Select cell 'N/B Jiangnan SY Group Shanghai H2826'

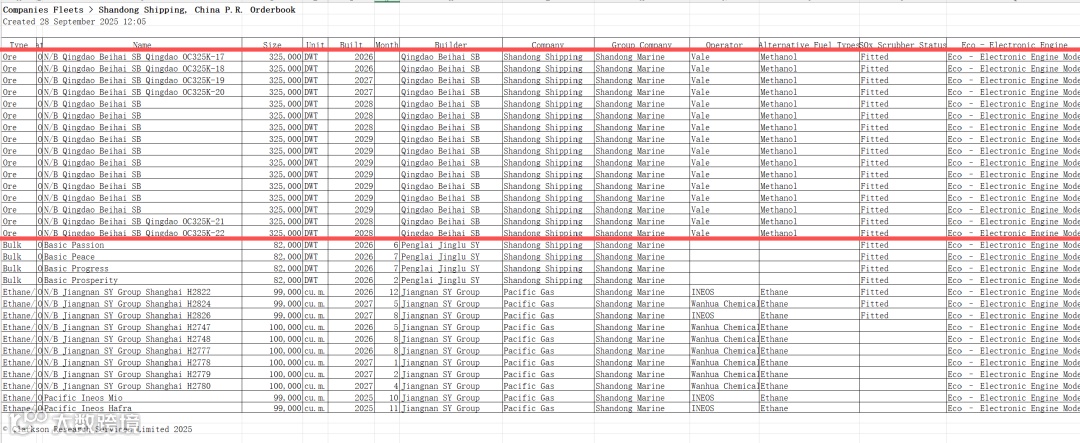tap(142, 315)
